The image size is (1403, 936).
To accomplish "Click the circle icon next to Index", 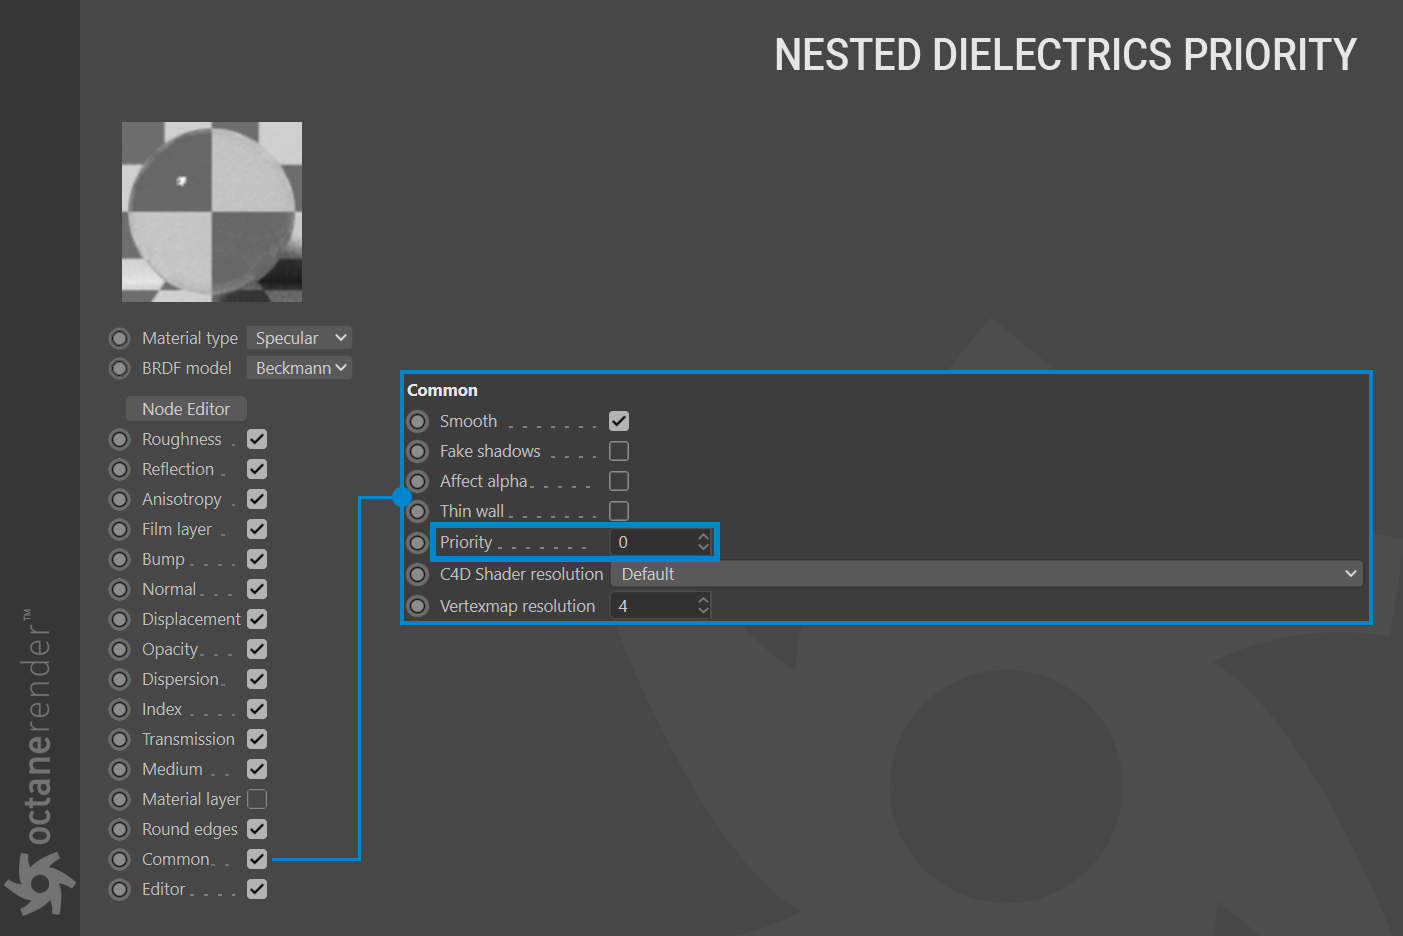I will click(x=120, y=709).
